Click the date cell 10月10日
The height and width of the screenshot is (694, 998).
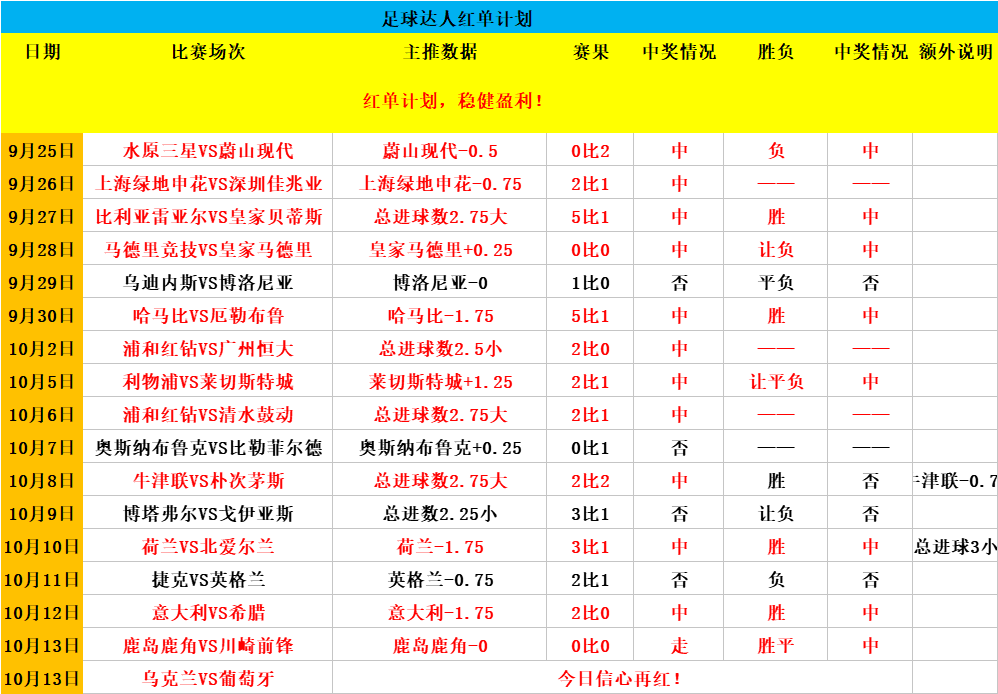pos(41,547)
